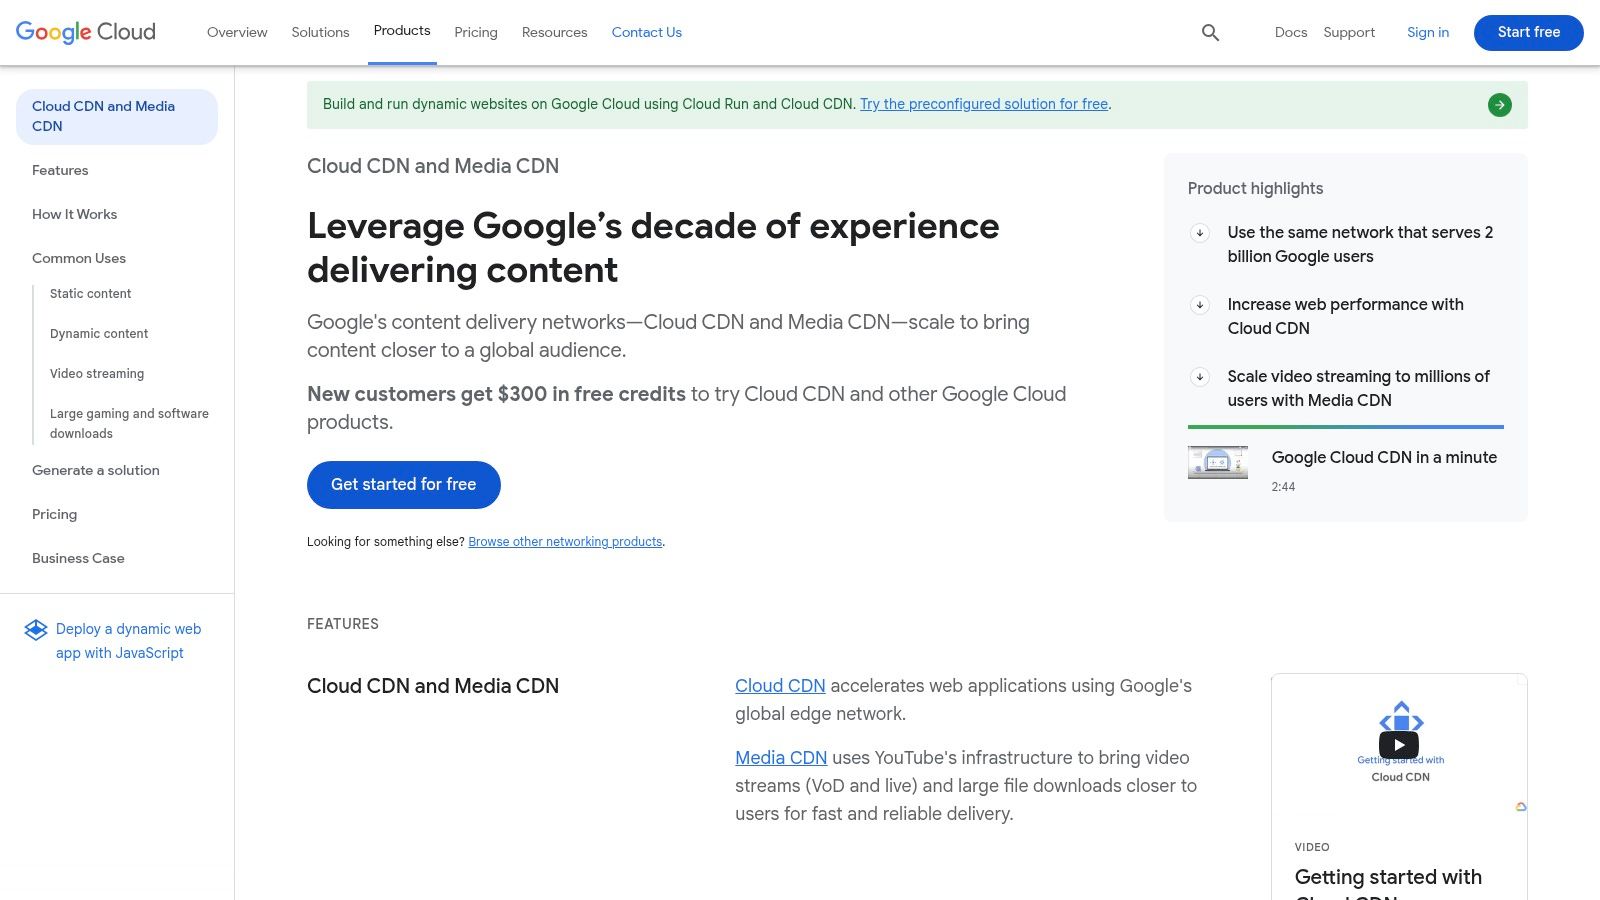Open Pricing in the top navigation
Screen dimensions: 1600x900
pyautogui.click(x=476, y=32)
